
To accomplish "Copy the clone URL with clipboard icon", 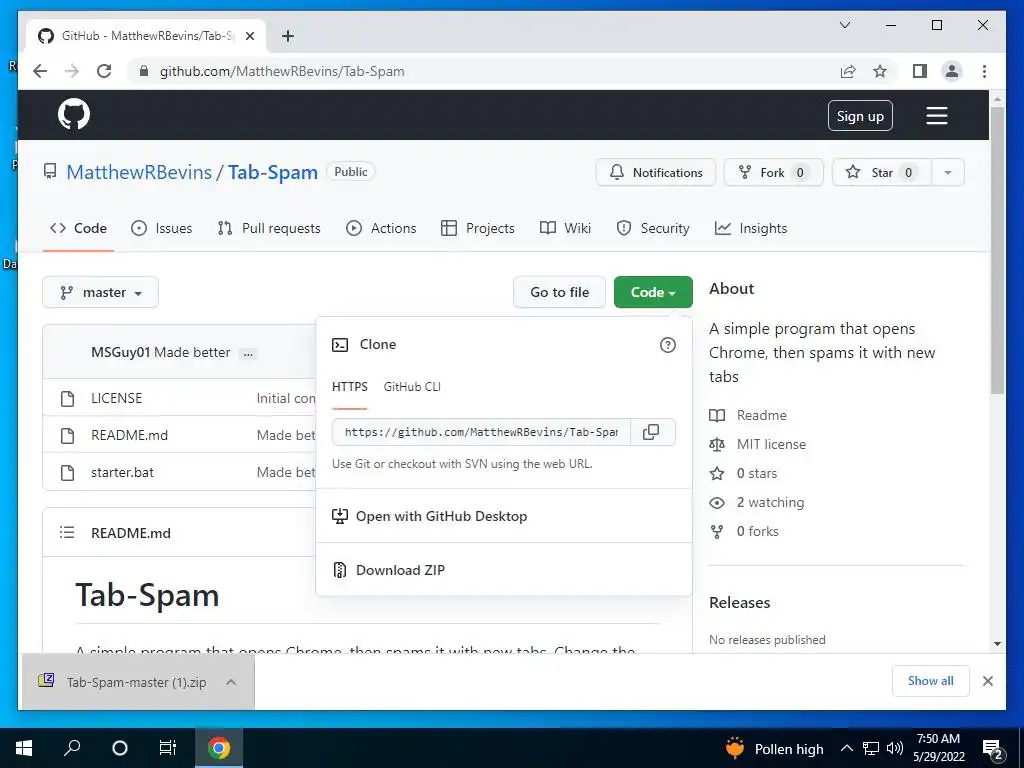I will [651, 432].
